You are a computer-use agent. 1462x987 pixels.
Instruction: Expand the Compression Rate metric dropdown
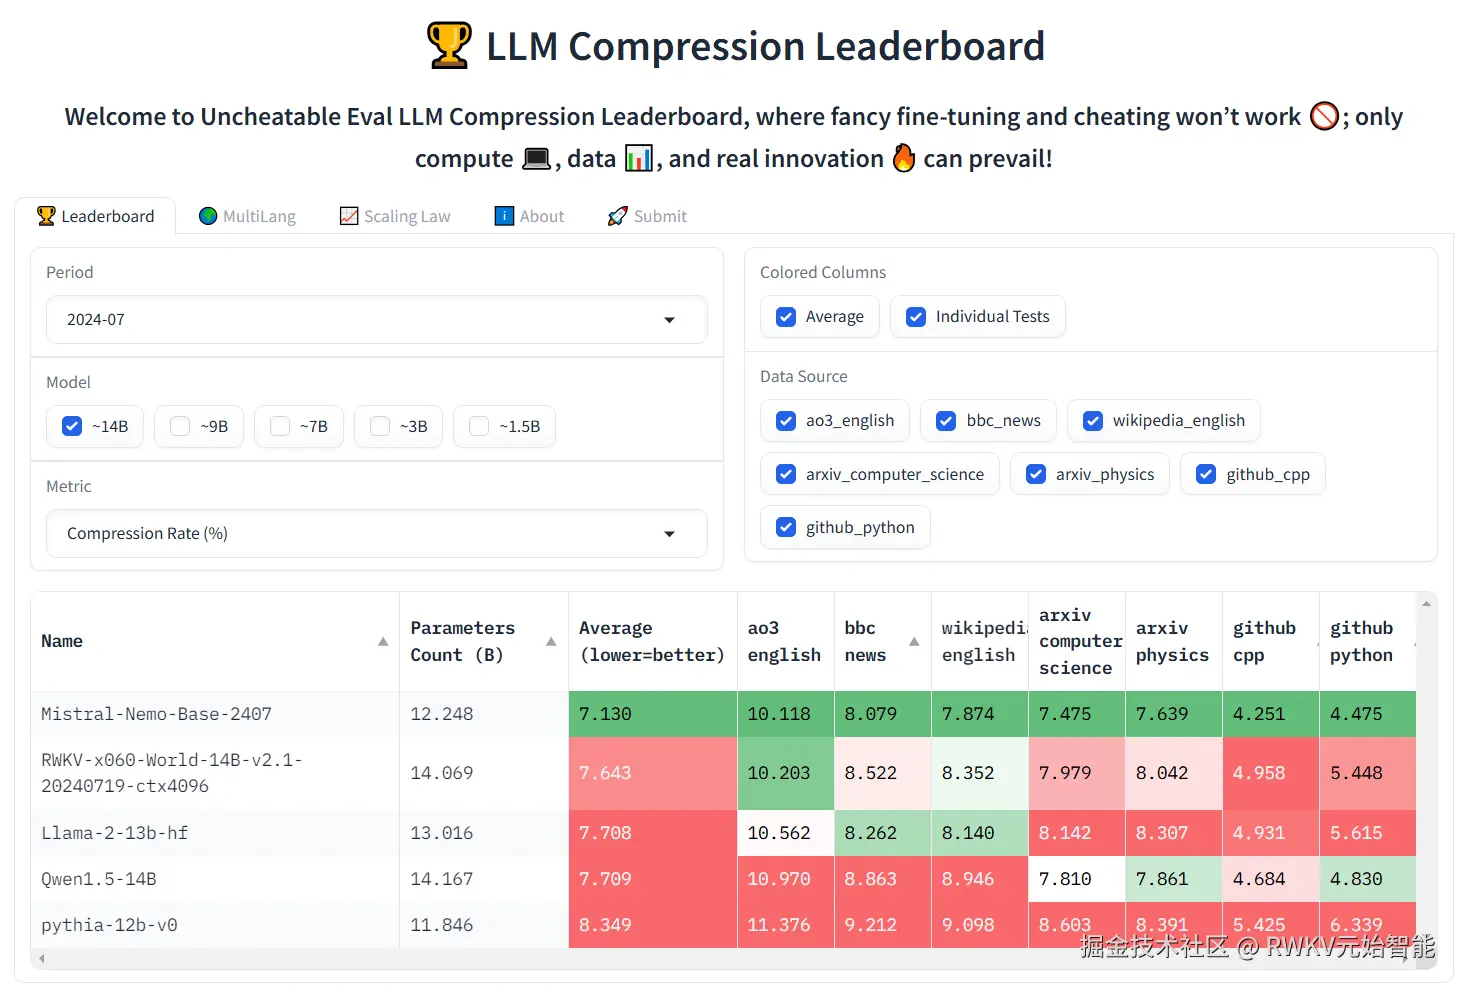(x=377, y=534)
